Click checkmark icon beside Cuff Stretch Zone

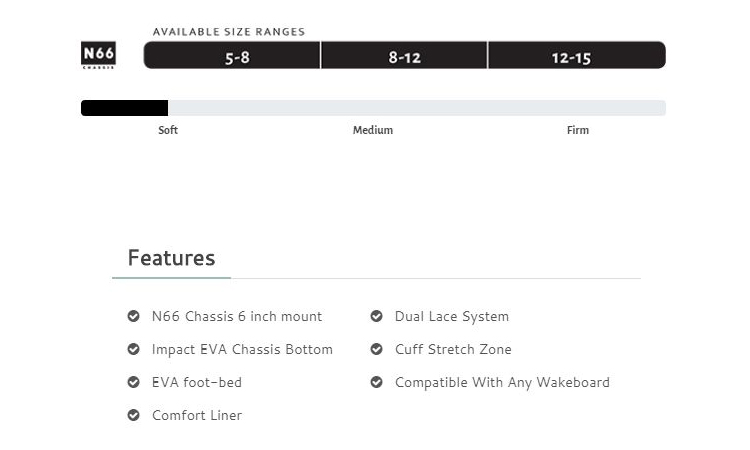coord(376,349)
